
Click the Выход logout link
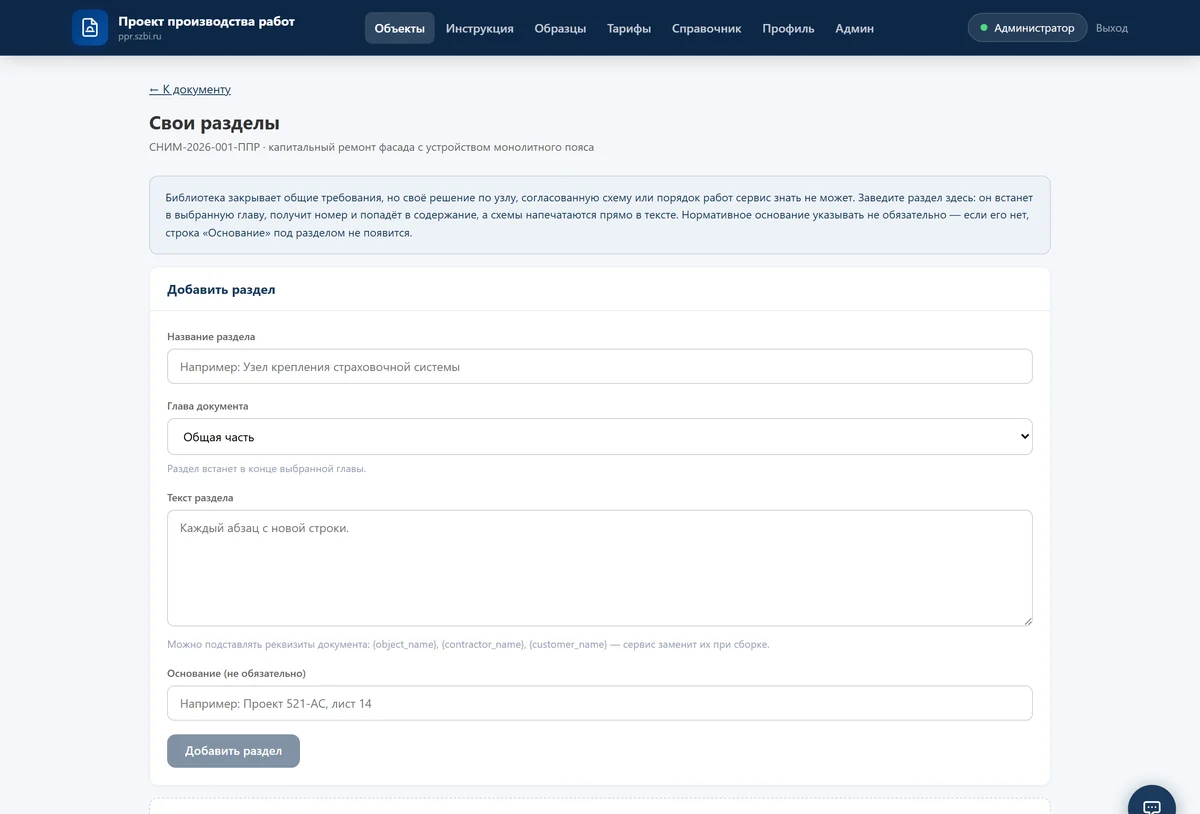click(x=1112, y=28)
